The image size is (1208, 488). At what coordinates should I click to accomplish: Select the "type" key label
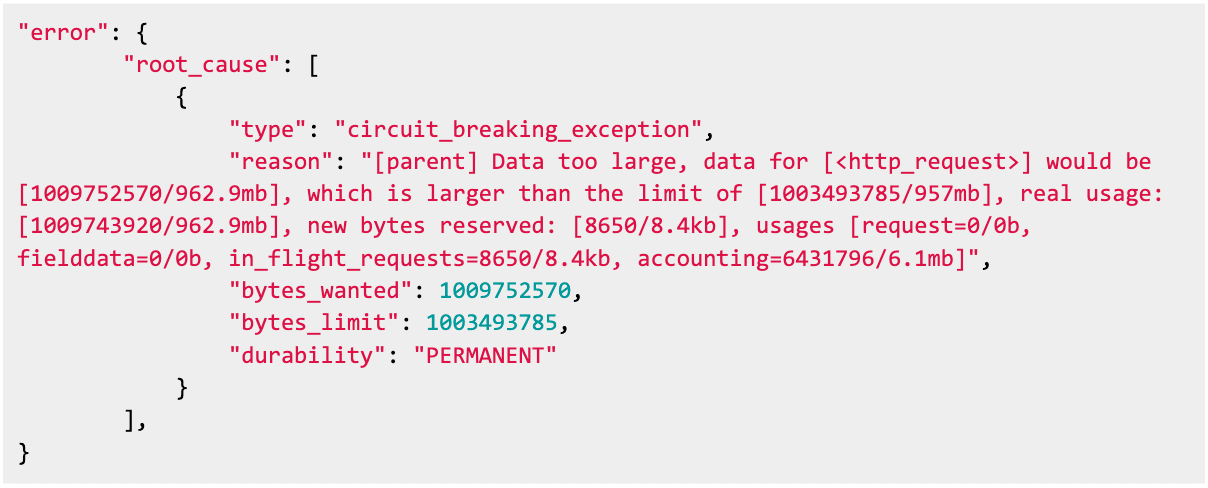tap(269, 129)
